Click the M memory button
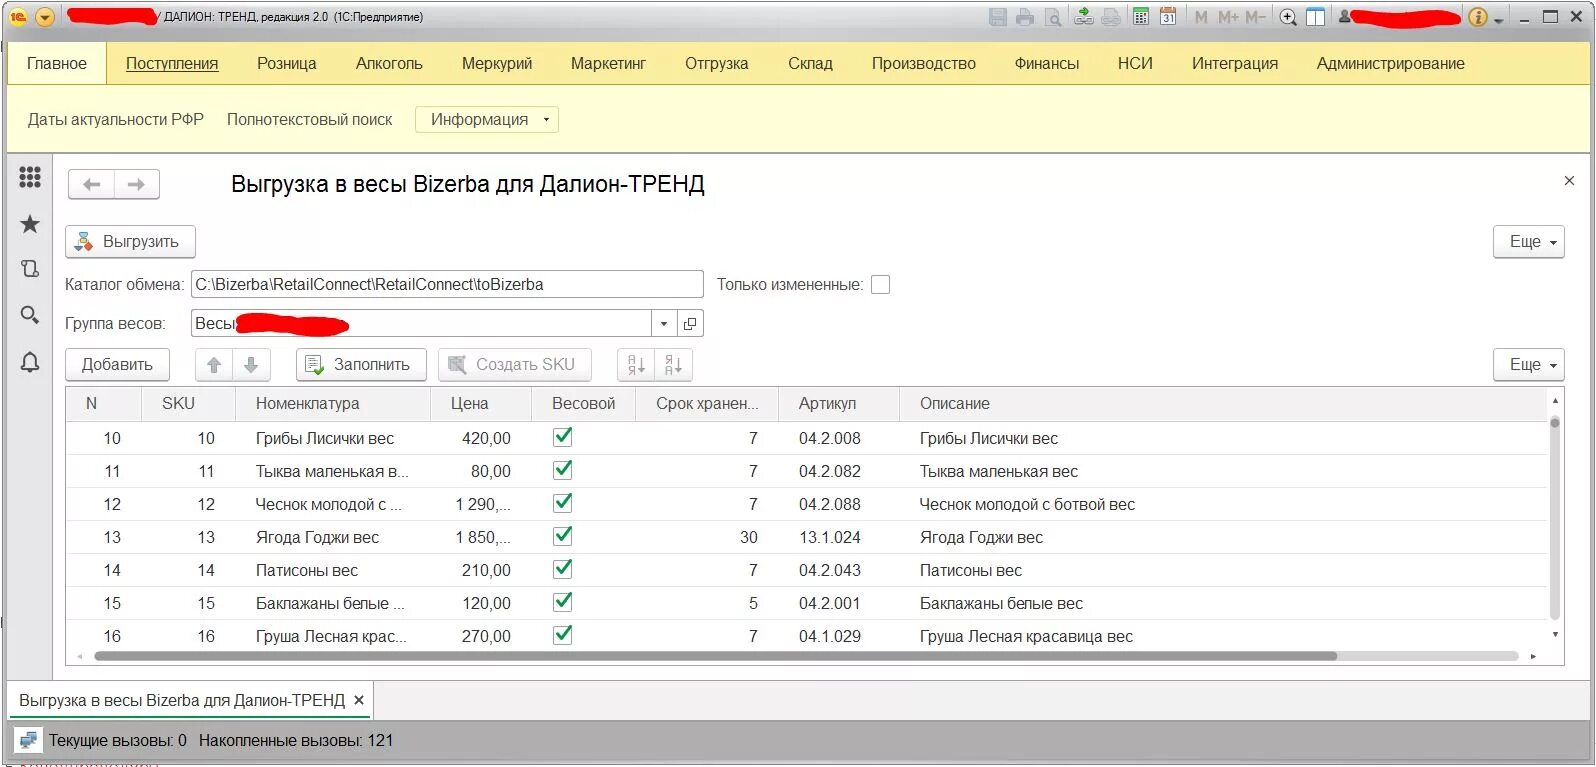The width and height of the screenshot is (1596, 767). point(1201,17)
